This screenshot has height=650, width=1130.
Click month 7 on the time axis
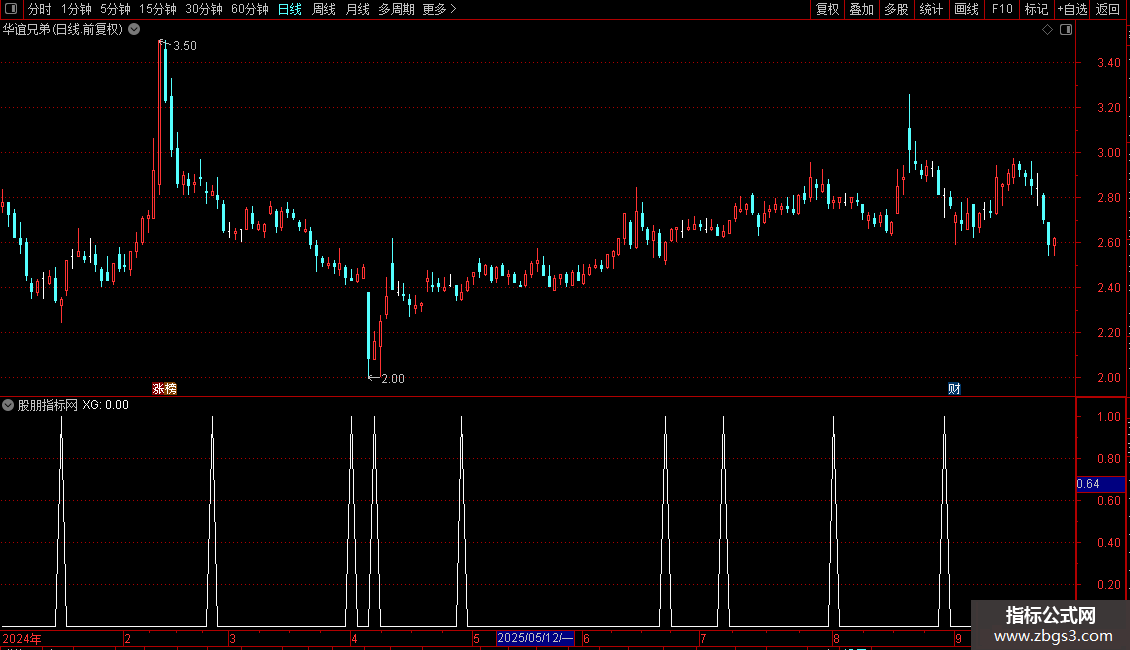[x=703, y=638]
